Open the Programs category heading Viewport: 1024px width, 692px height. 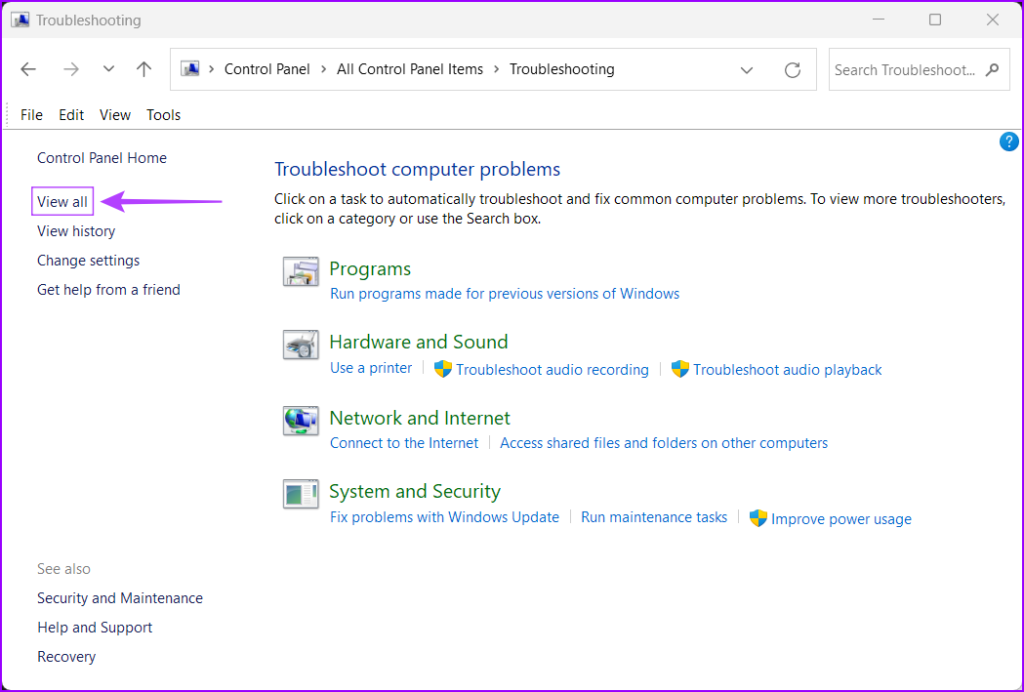tap(370, 269)
